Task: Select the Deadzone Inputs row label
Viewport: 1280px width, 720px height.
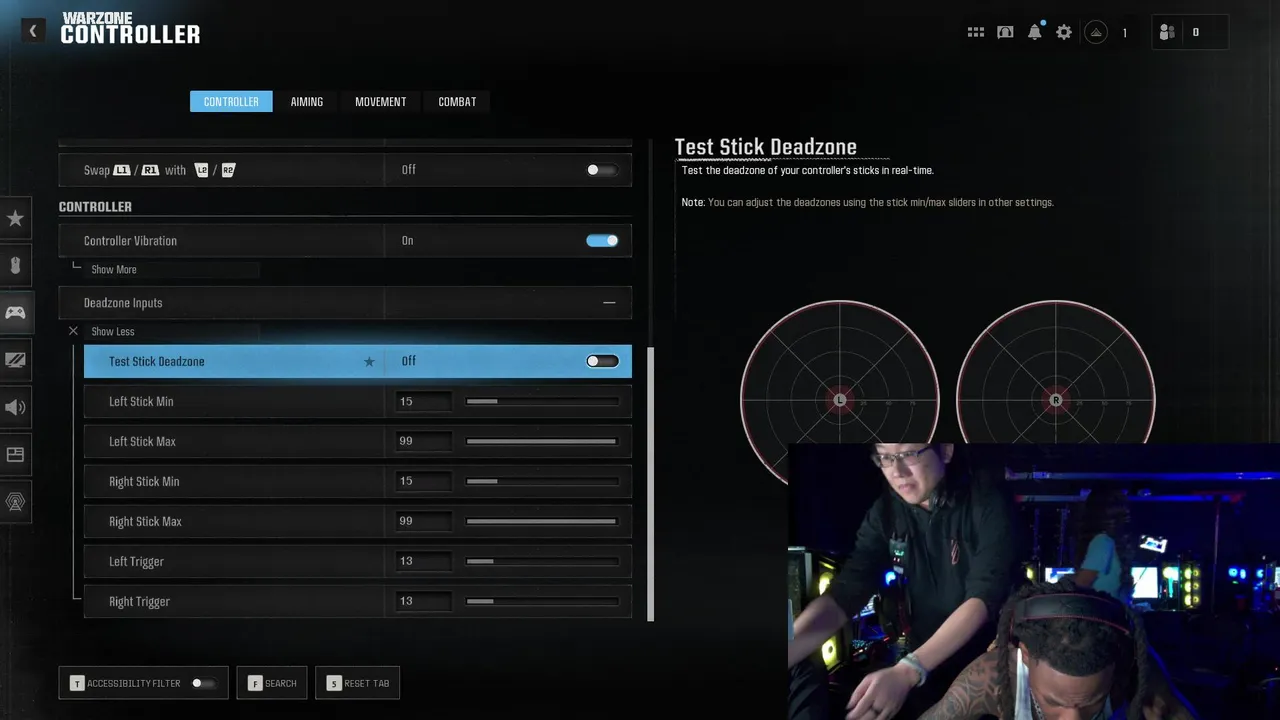Action: click(x=123, y=303)
